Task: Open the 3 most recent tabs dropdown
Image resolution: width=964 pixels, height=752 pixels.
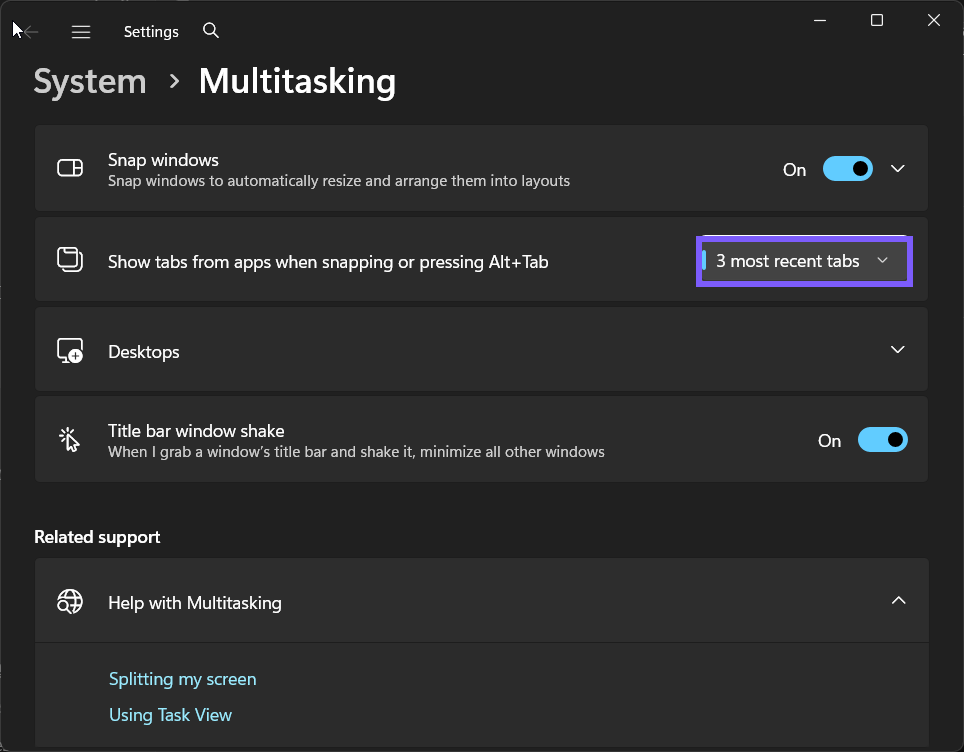Action: pyautogui.click(x=804, y=261)
